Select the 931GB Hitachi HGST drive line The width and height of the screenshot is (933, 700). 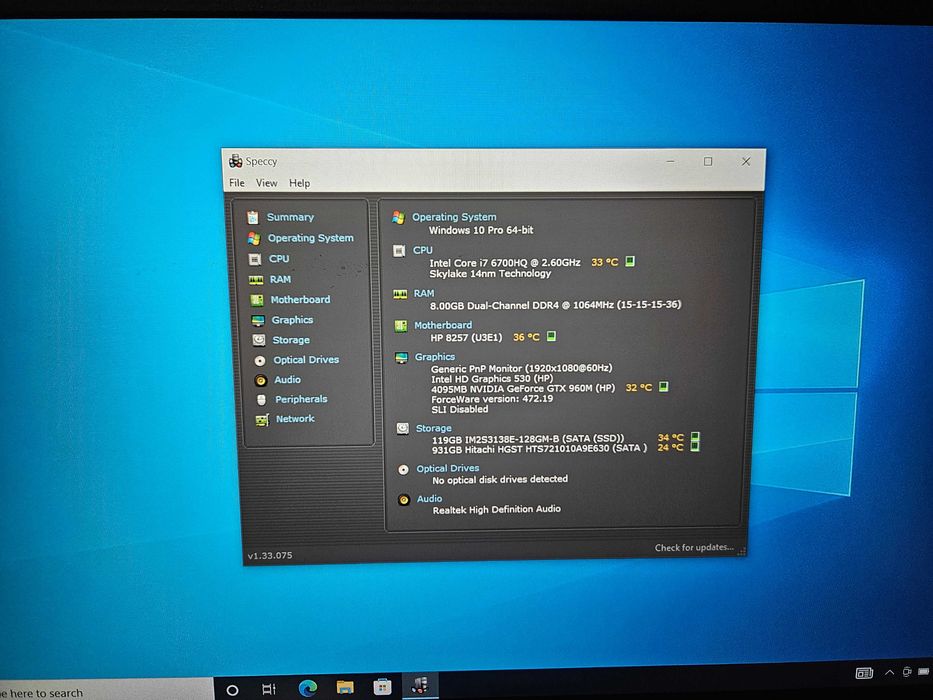point(539,449)
